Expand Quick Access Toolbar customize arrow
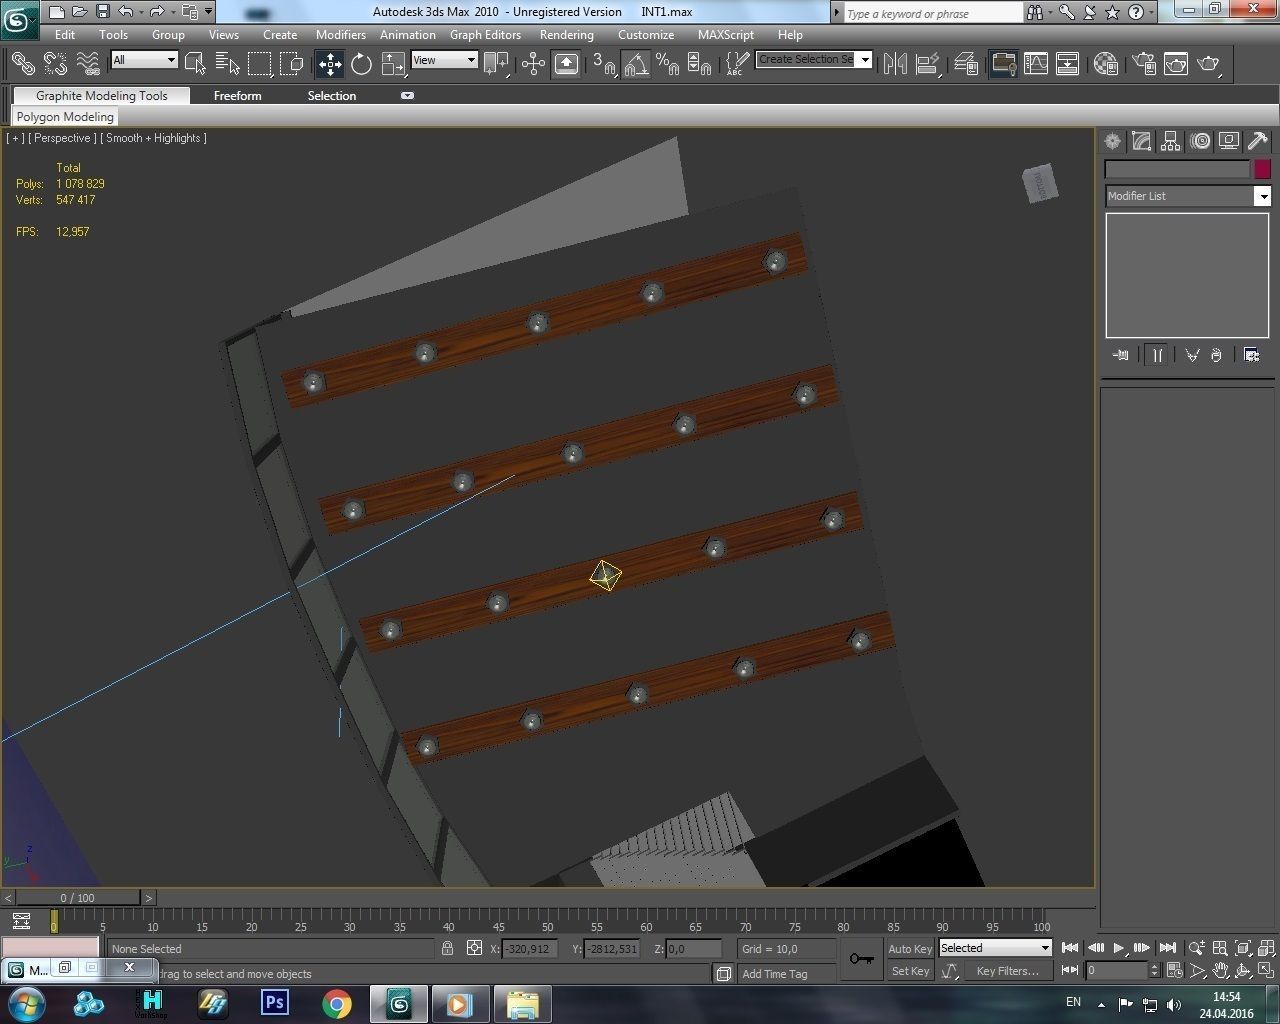 tap(208, 12)
